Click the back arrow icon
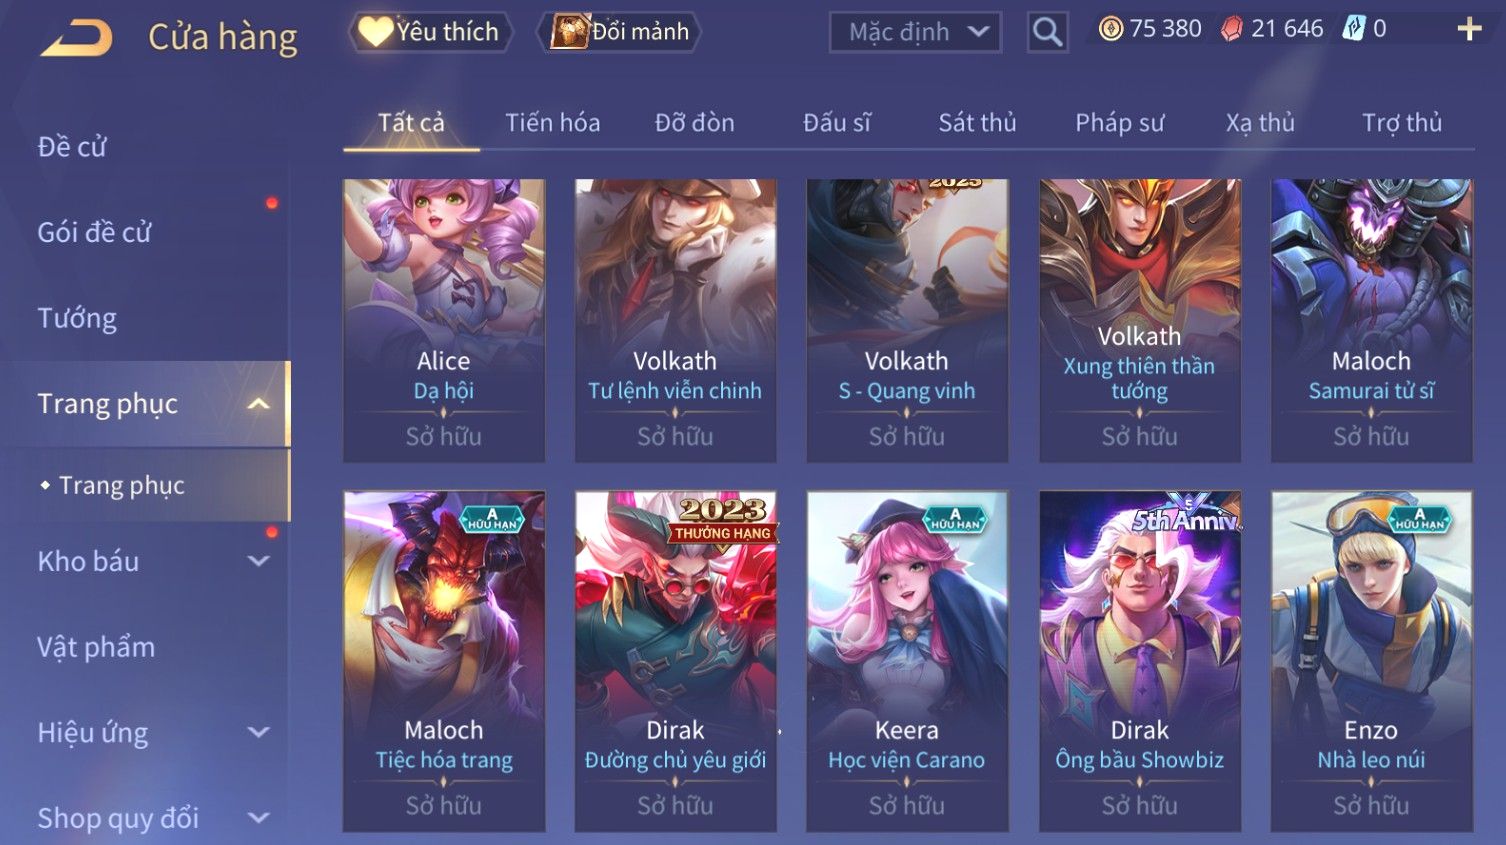Viewport: 1506px width, 845px height. tap(76, 37)
